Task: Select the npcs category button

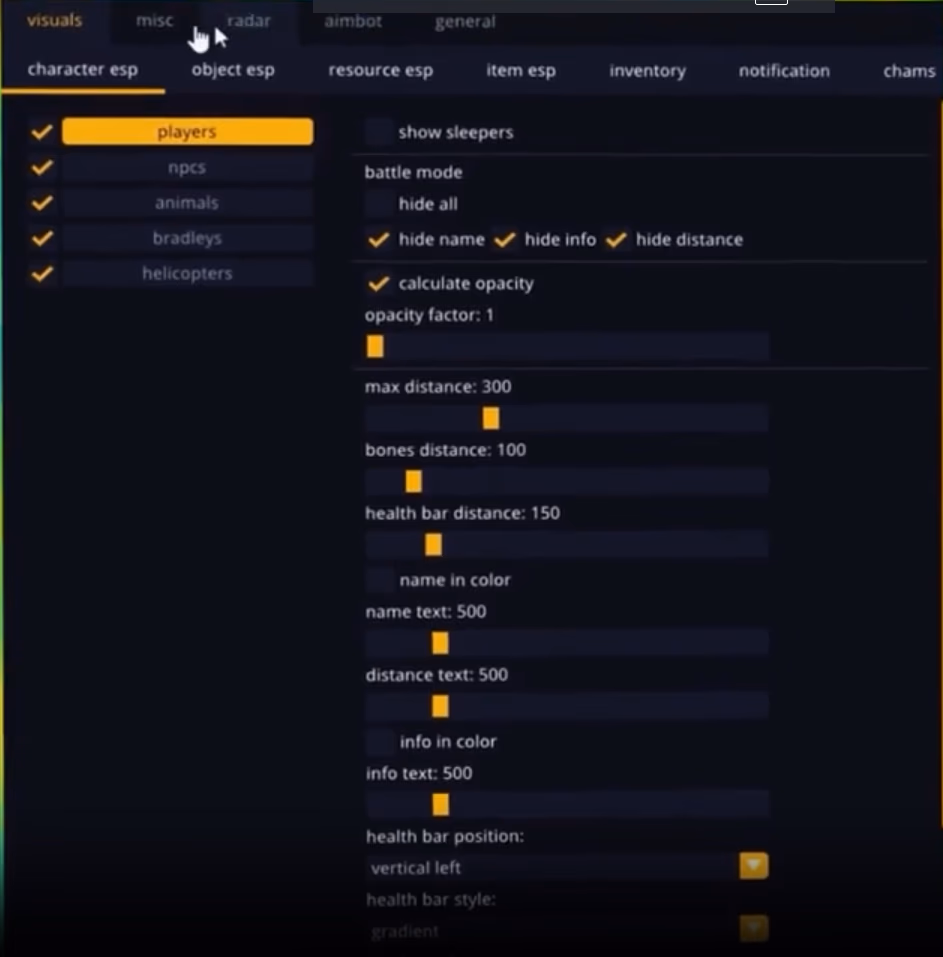Action: coord(187,167)
